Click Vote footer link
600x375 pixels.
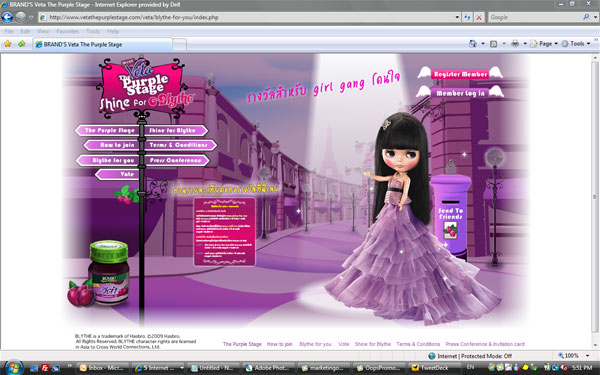point(344,344)
